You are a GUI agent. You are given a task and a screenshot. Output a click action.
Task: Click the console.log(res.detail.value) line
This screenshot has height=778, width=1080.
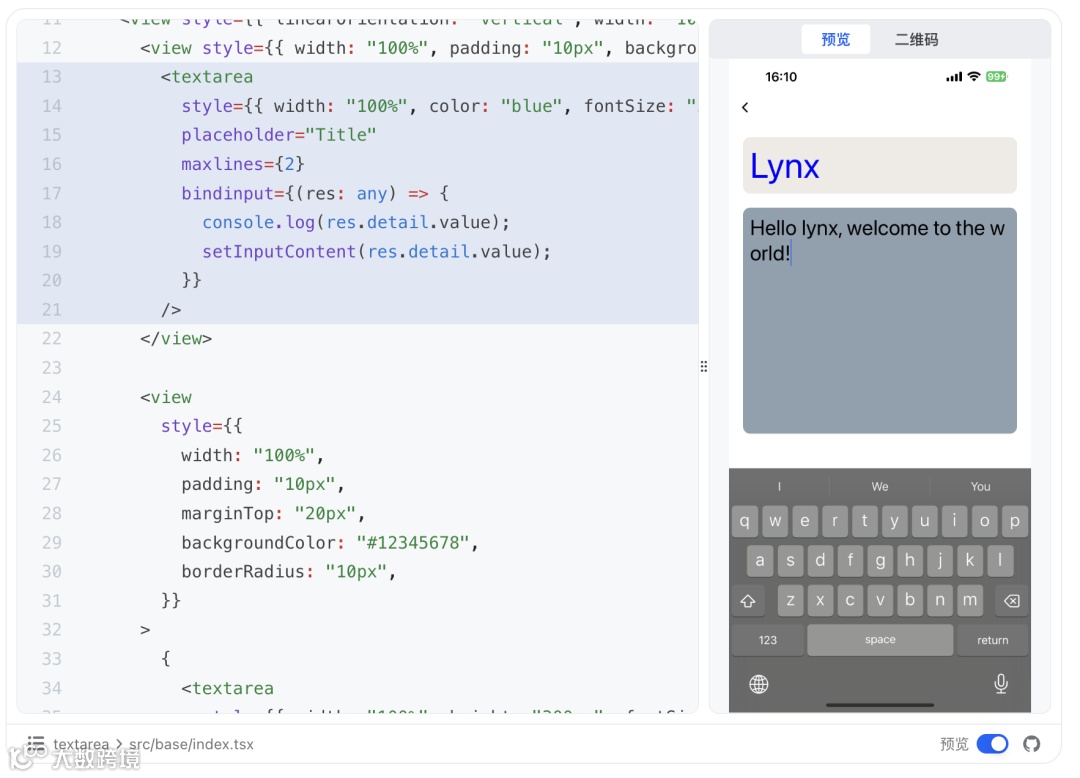[356, 222]
